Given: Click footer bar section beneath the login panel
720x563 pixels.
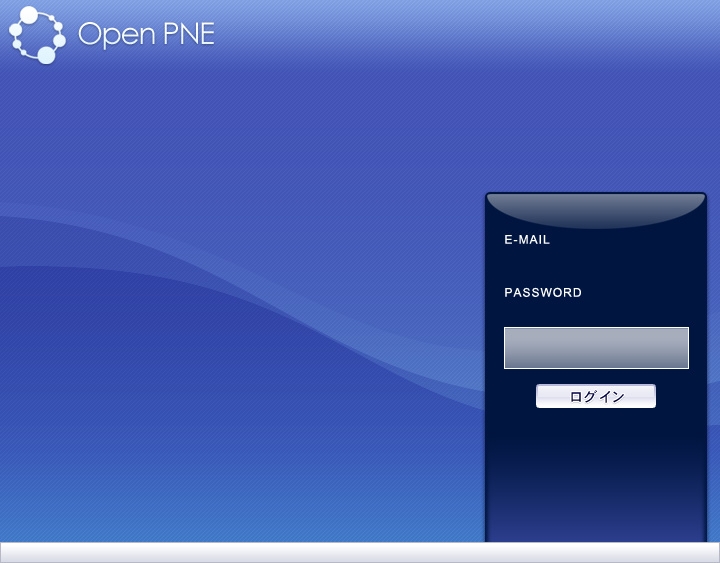Looking at the screenshot, I should pyautogui.click(x=596, y=552).
